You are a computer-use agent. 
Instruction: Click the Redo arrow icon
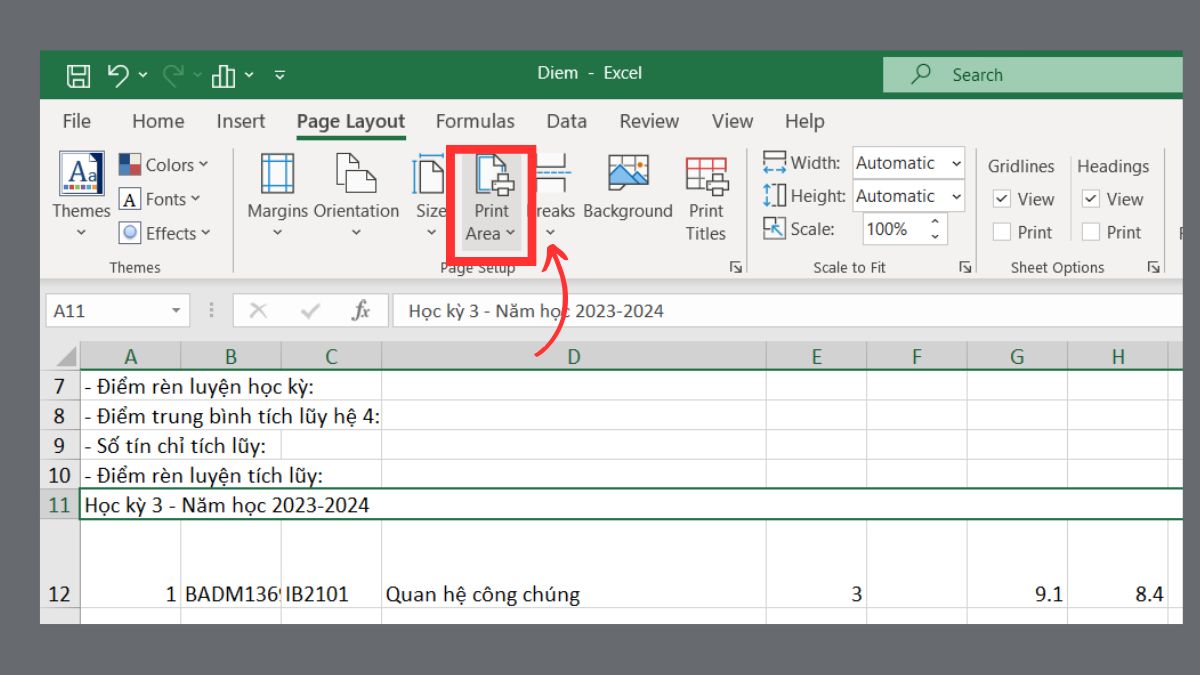[173, 75]
